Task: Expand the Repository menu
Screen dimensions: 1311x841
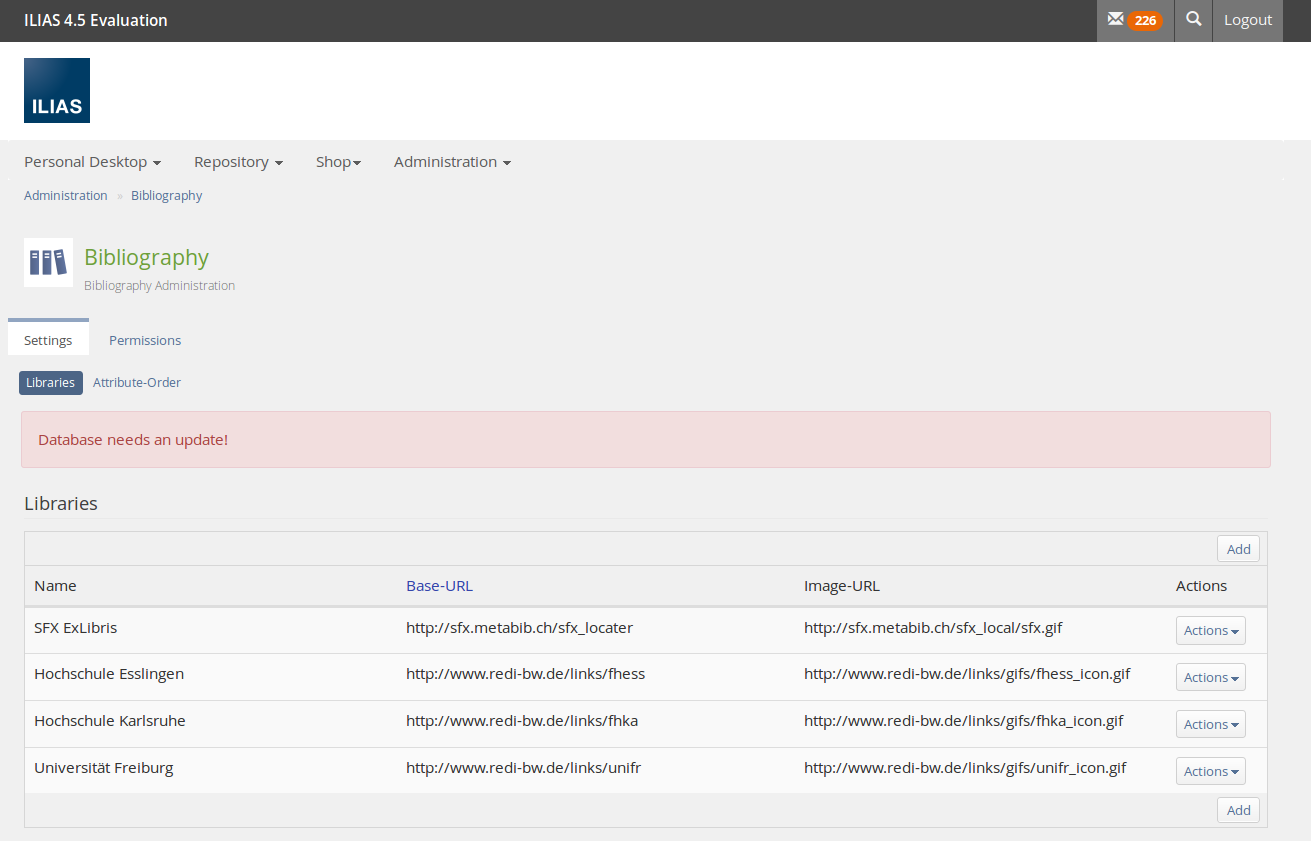Action: [238, 162]
